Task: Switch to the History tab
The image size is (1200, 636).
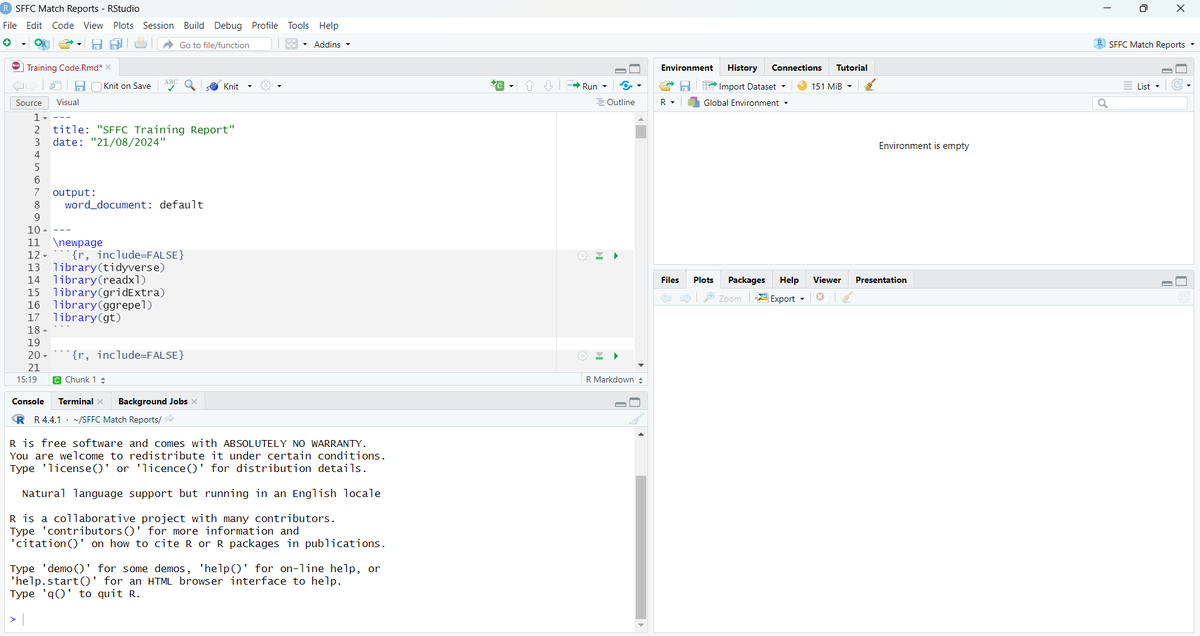Action: click(742, 68)
